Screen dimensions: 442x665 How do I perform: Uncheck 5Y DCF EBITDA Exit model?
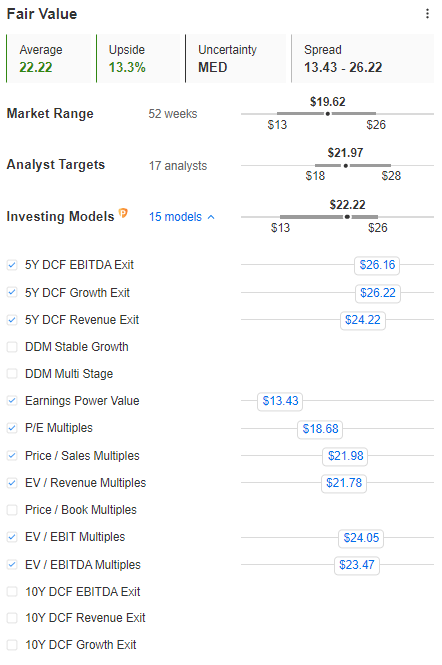12,265
